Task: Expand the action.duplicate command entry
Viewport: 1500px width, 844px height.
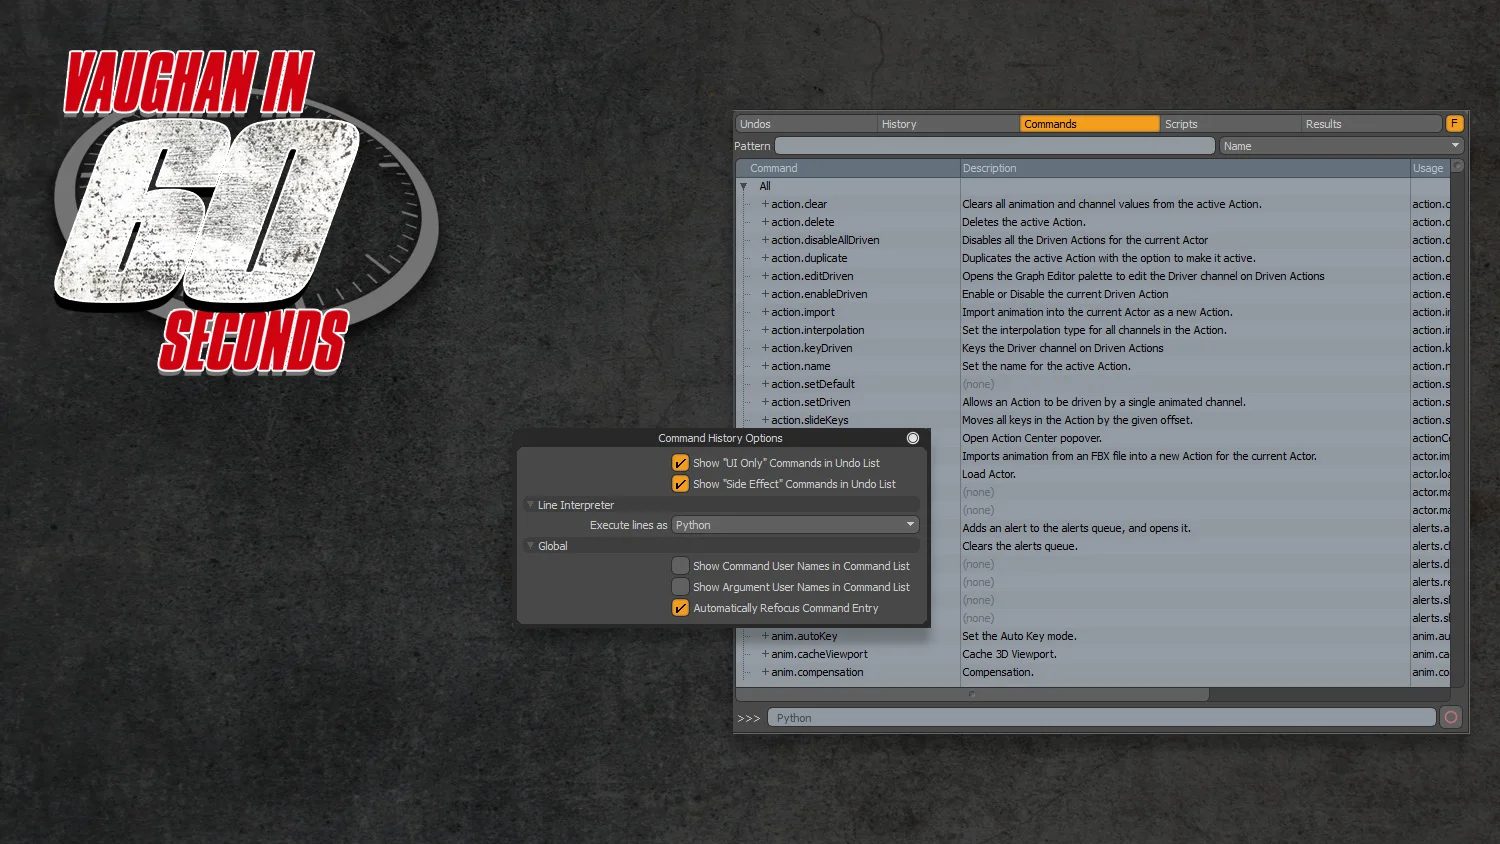Action: 765,258
